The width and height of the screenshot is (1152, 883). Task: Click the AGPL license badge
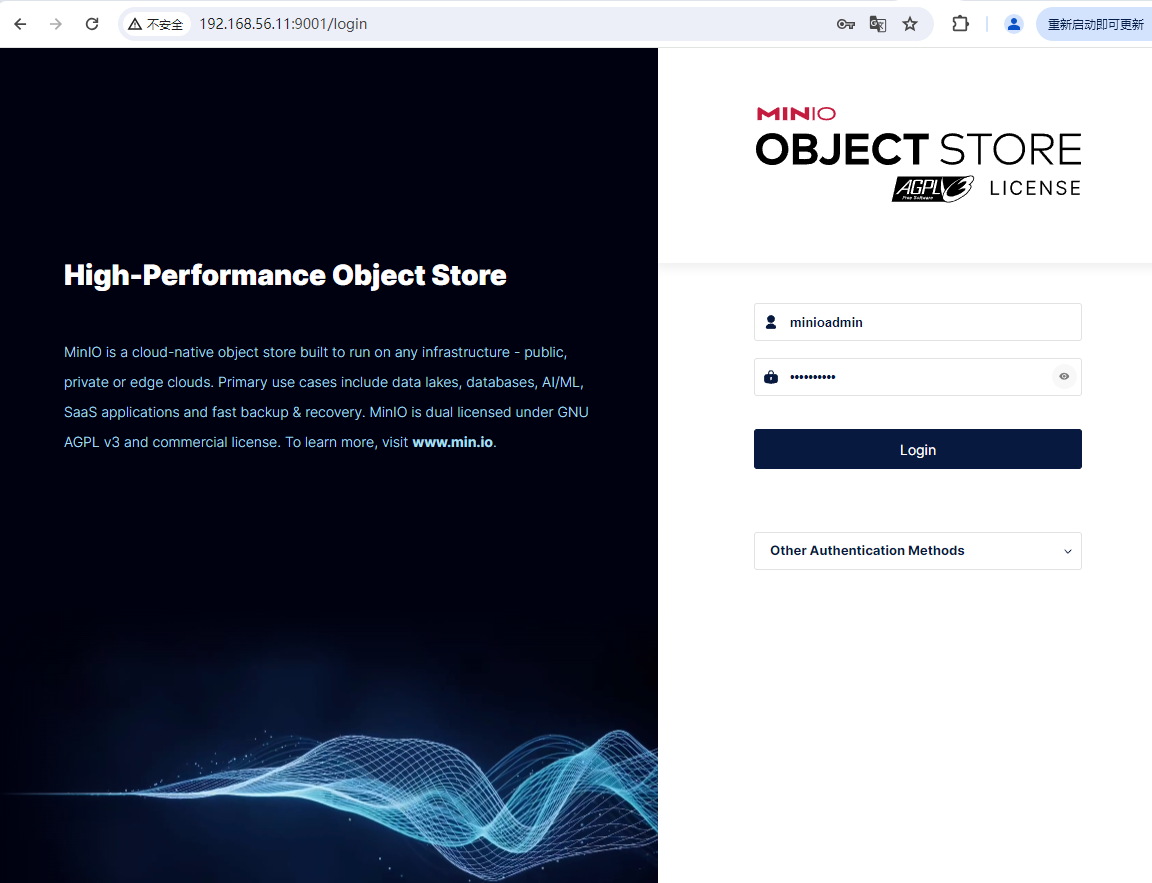[x=932, y=188]
